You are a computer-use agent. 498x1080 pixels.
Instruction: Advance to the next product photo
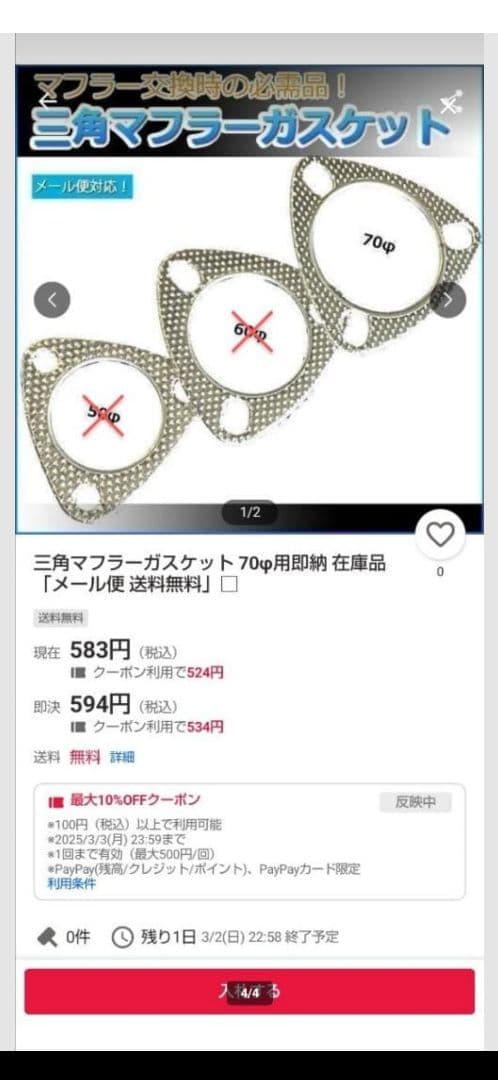[448, 300]
